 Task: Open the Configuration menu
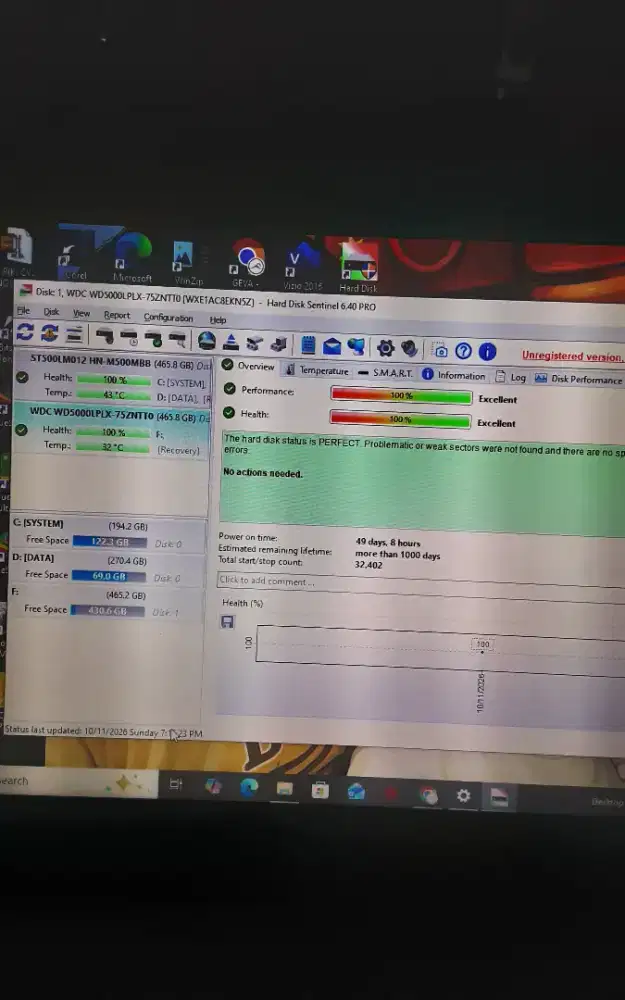[x=168, y=317]
